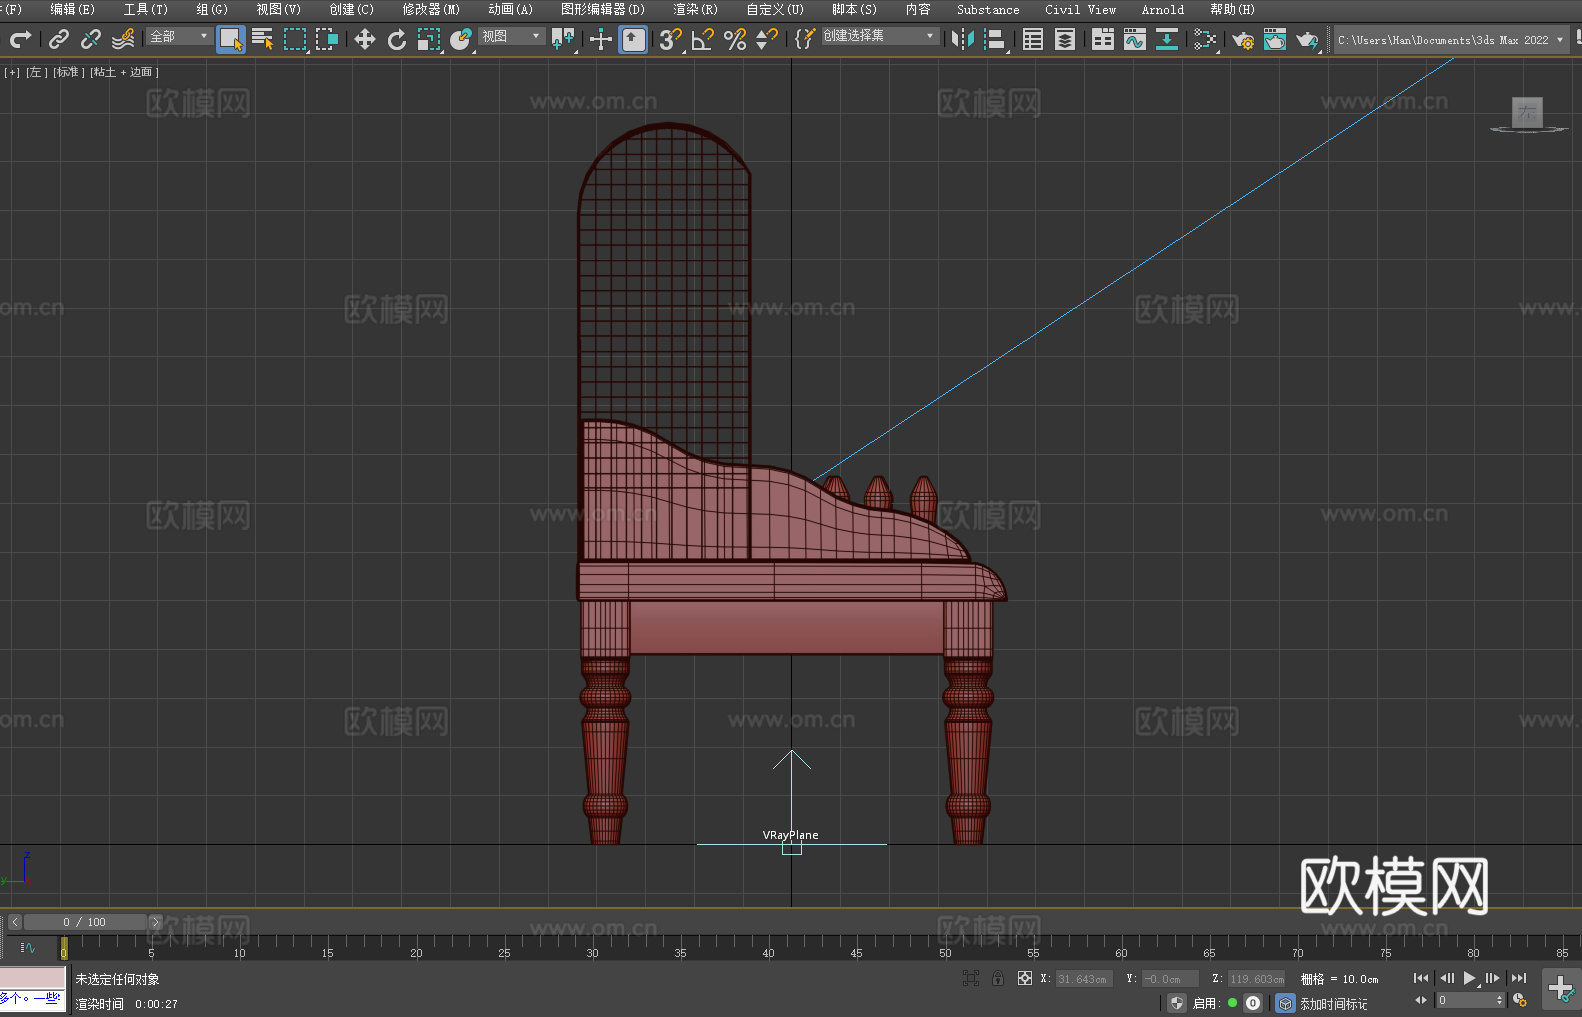Open the 修改器(M) menu
Screen dimensions: 1582x1017
click(431, 9)
